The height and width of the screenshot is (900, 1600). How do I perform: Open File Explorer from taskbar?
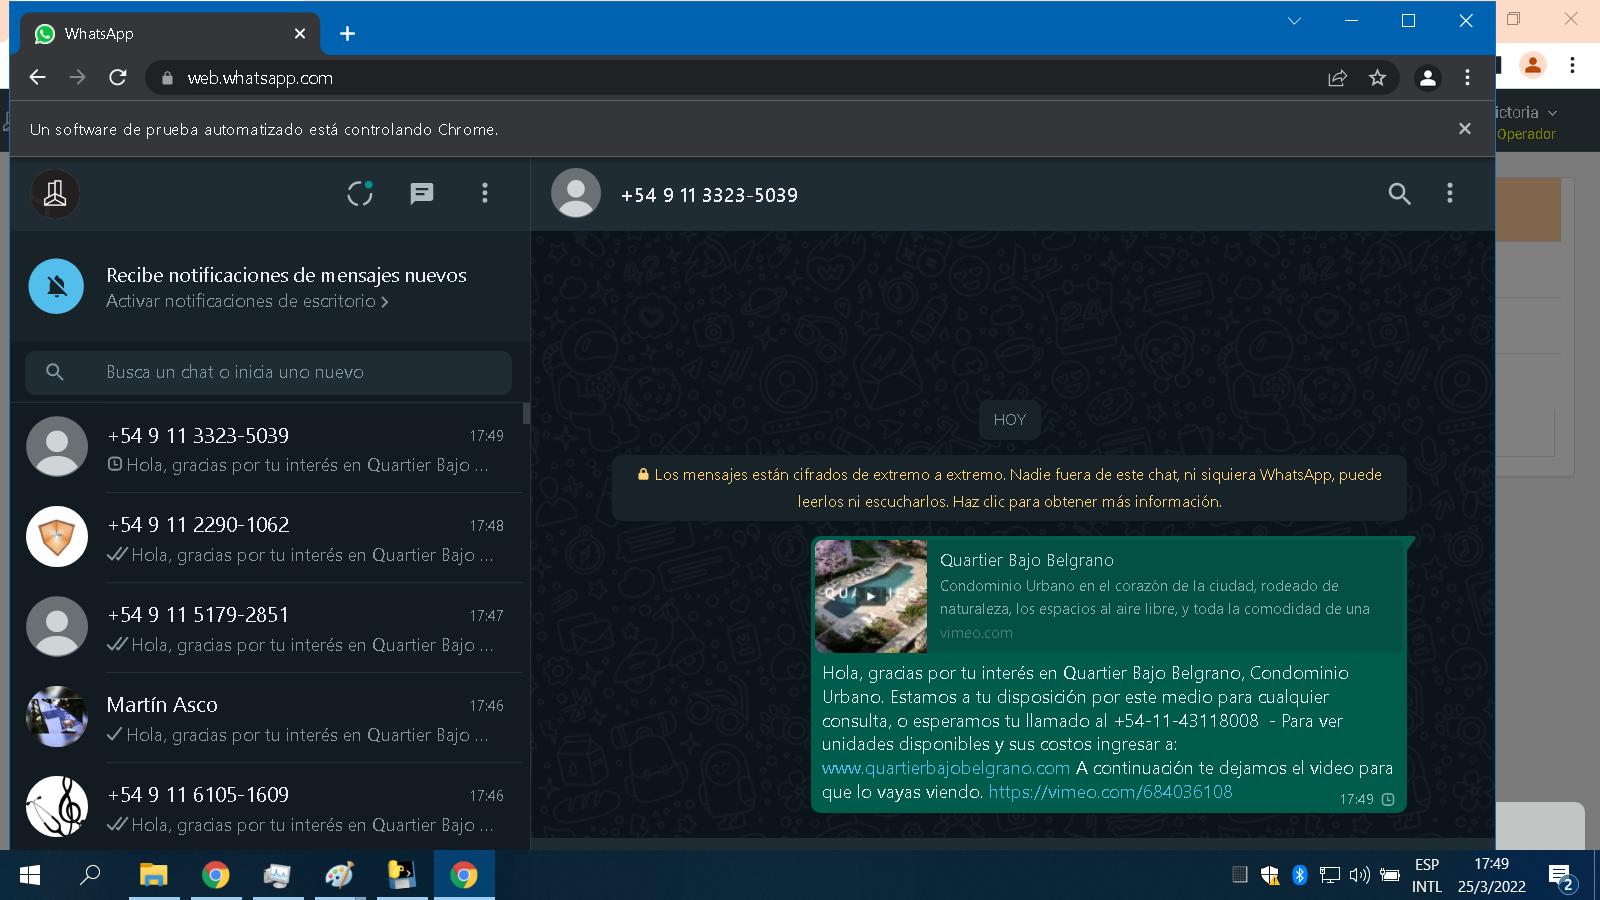pyautogui.click(x=153, y=875)
